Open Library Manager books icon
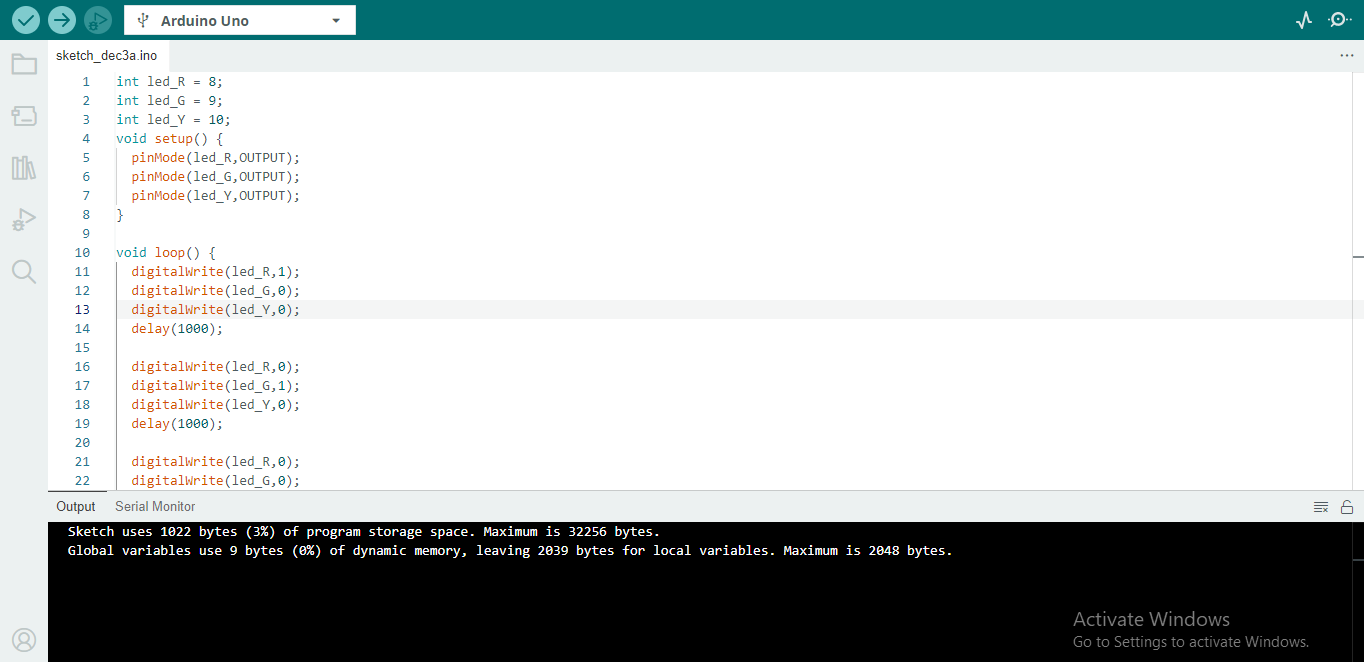Screen dimensions: 1364x662 click(24, 168)
